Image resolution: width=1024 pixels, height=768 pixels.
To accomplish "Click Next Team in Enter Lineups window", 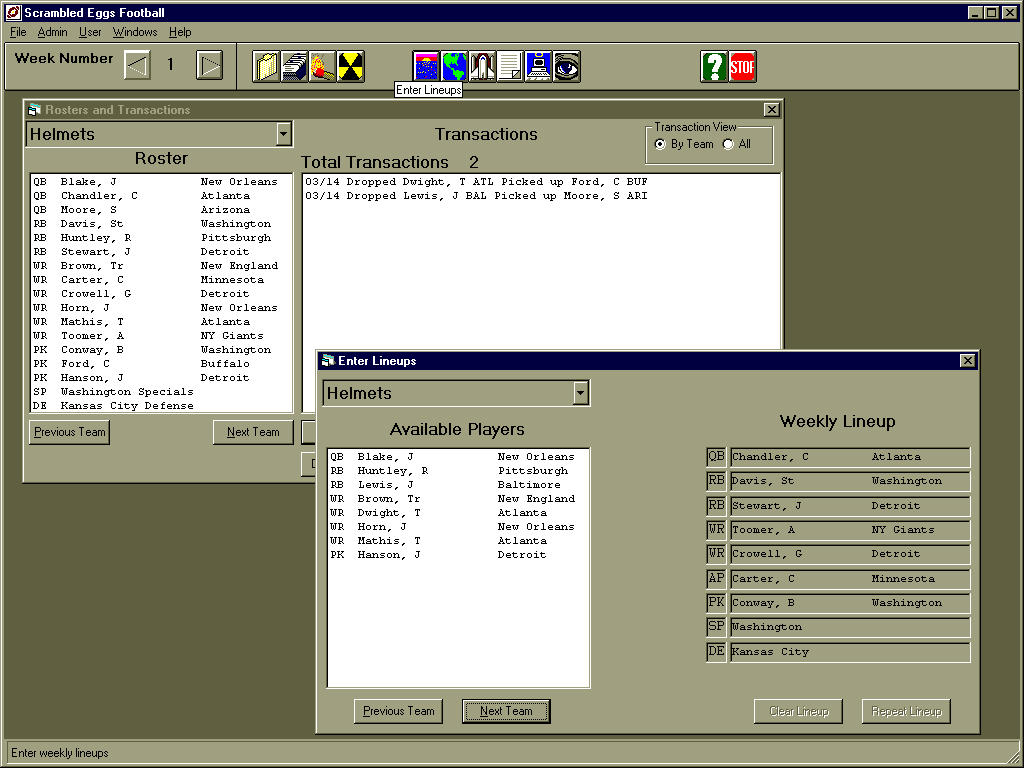I will [x=506, y=711].
